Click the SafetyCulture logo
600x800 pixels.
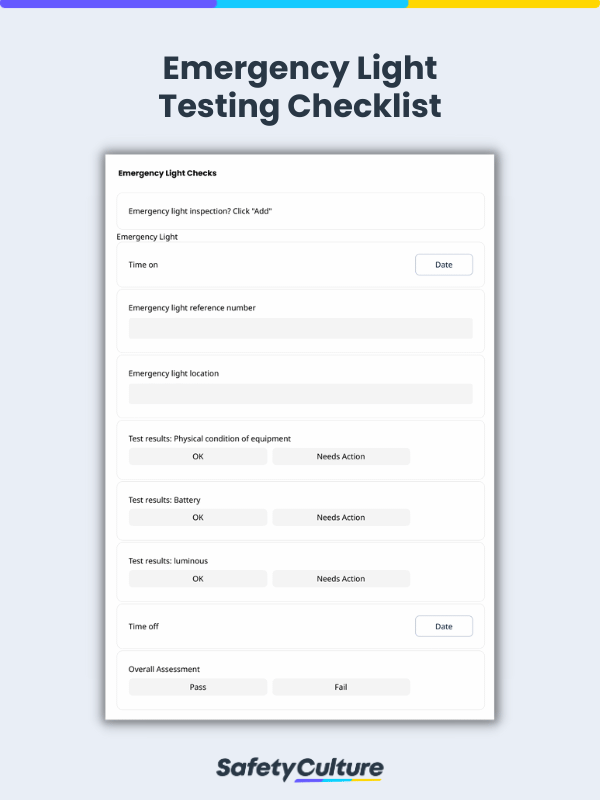coord(299,769)
